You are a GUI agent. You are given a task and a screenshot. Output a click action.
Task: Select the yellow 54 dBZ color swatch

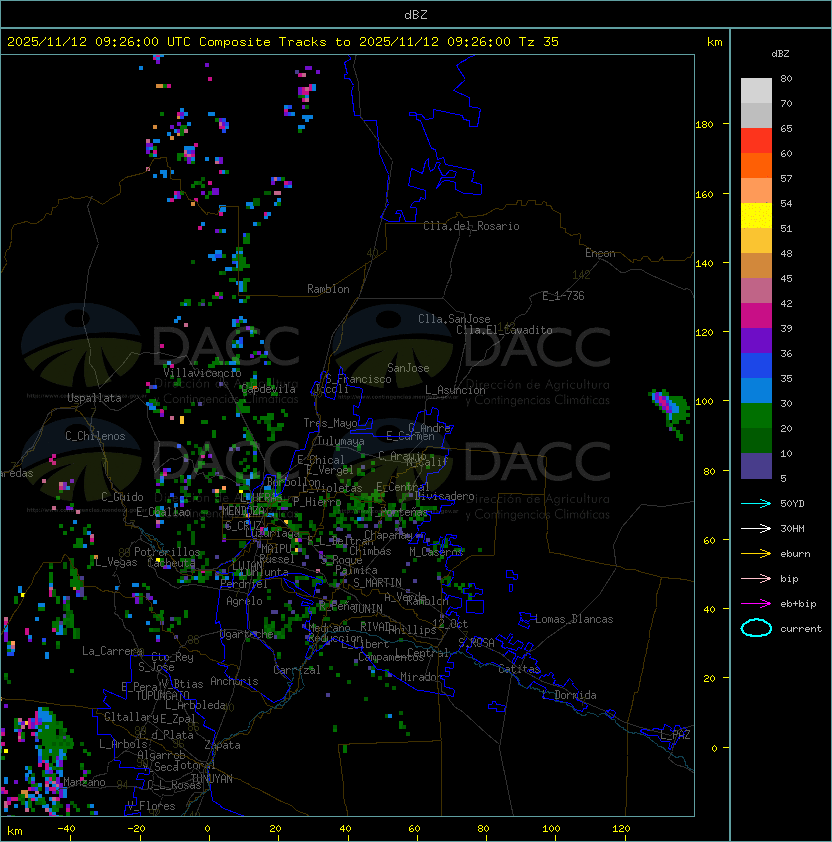pyautogui.click(x=756, y=215)
